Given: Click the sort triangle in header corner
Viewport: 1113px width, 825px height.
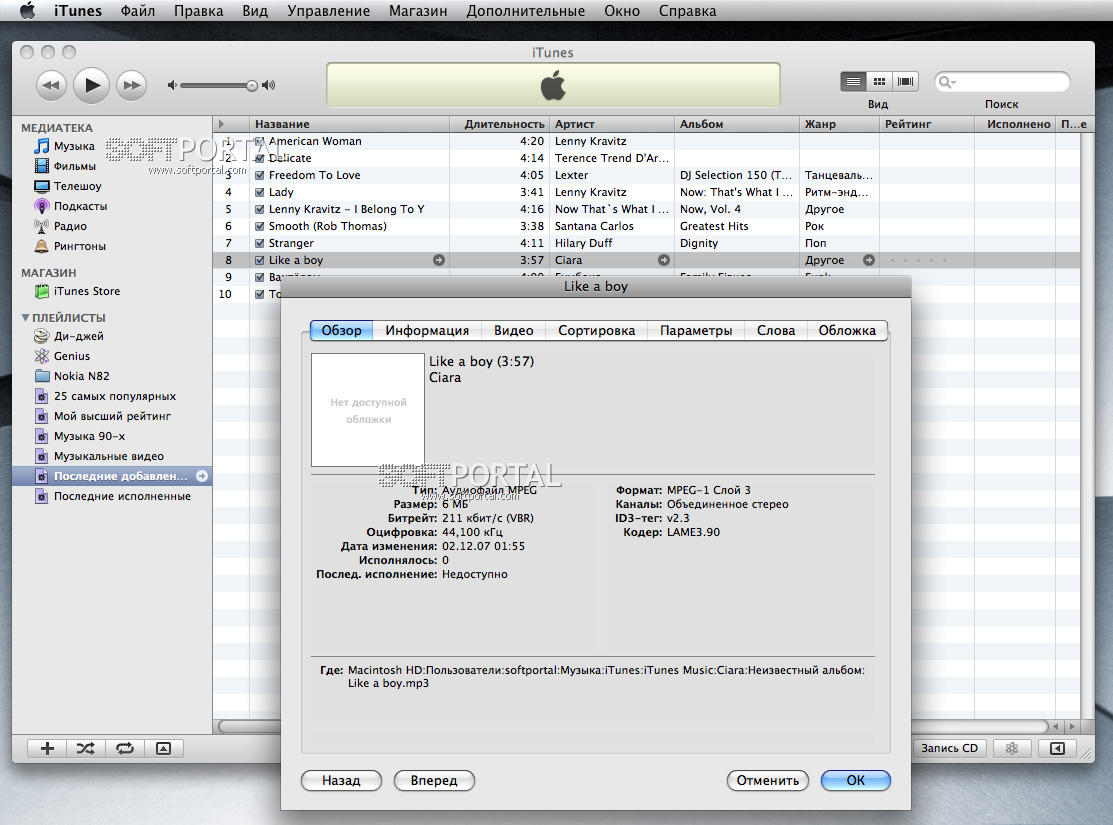Looking at the screenshot, I should click(221, 124).
